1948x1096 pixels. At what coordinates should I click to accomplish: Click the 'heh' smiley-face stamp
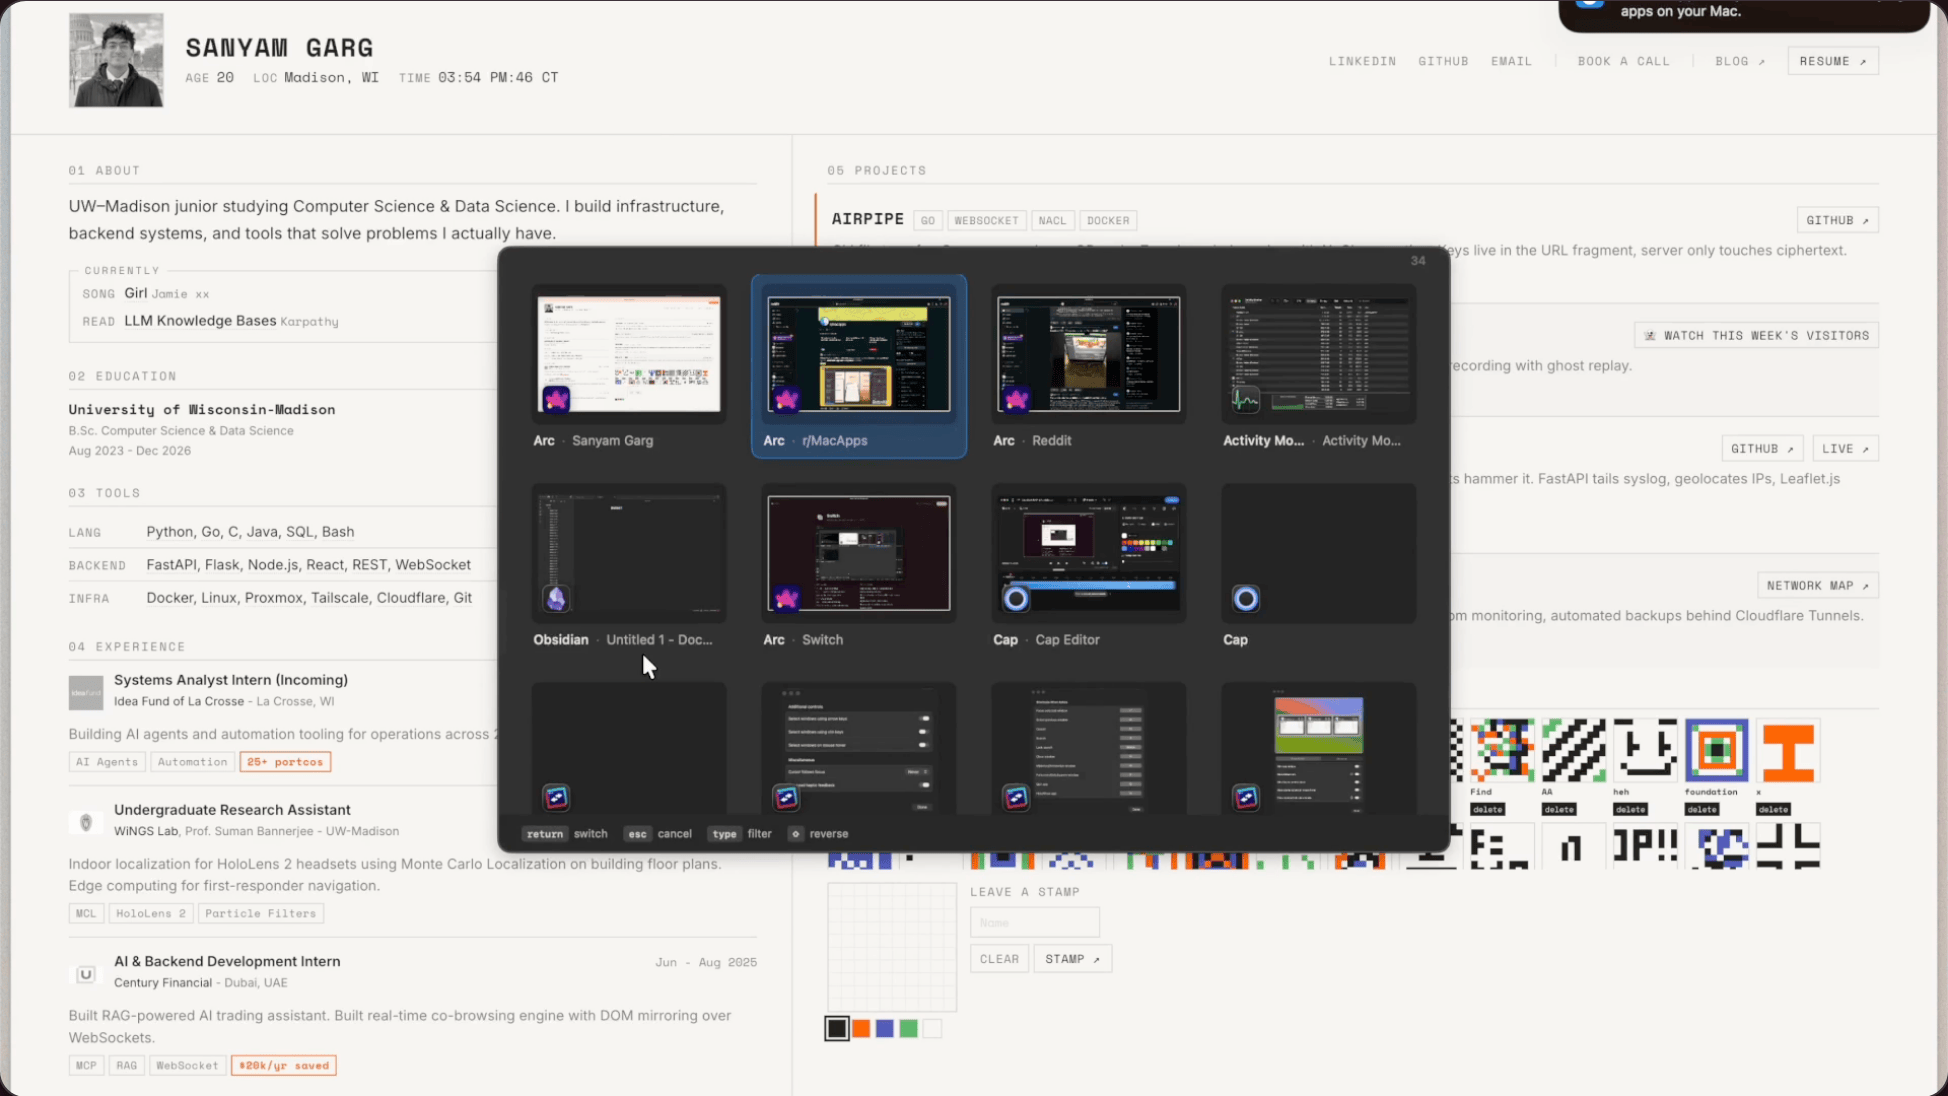click(x=1645, y=750)
